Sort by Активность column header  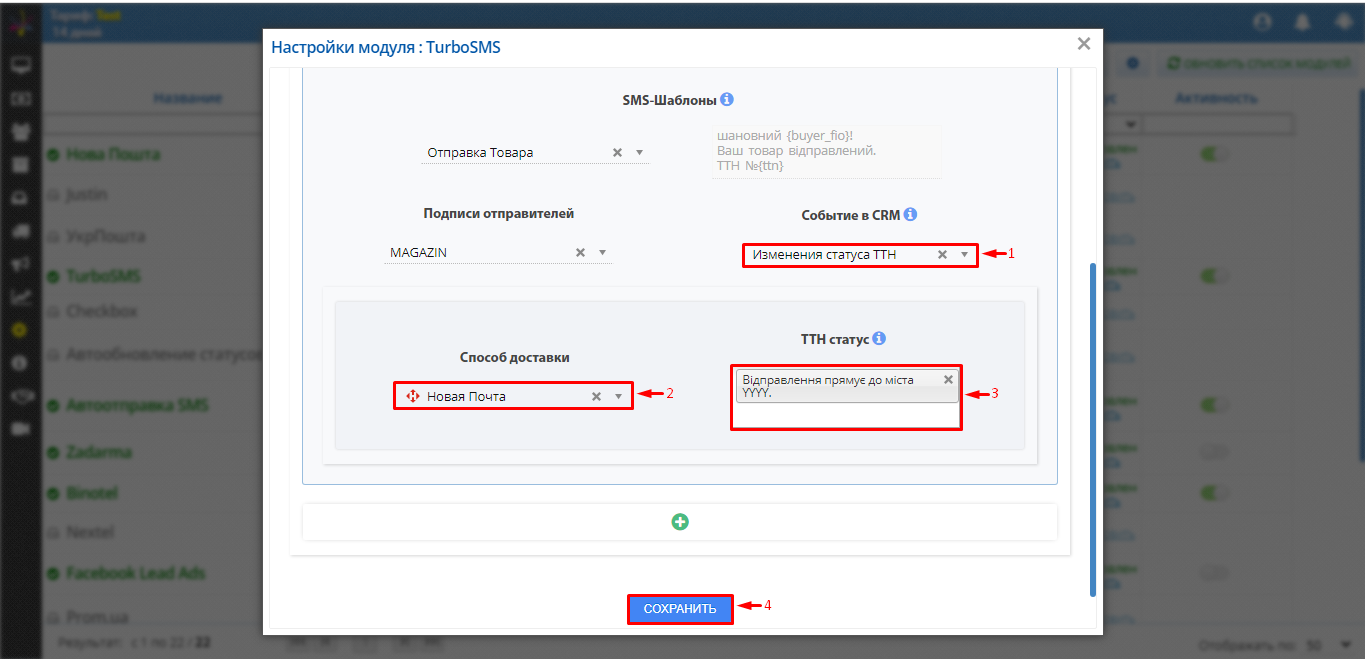click(x=1216, y=98)
